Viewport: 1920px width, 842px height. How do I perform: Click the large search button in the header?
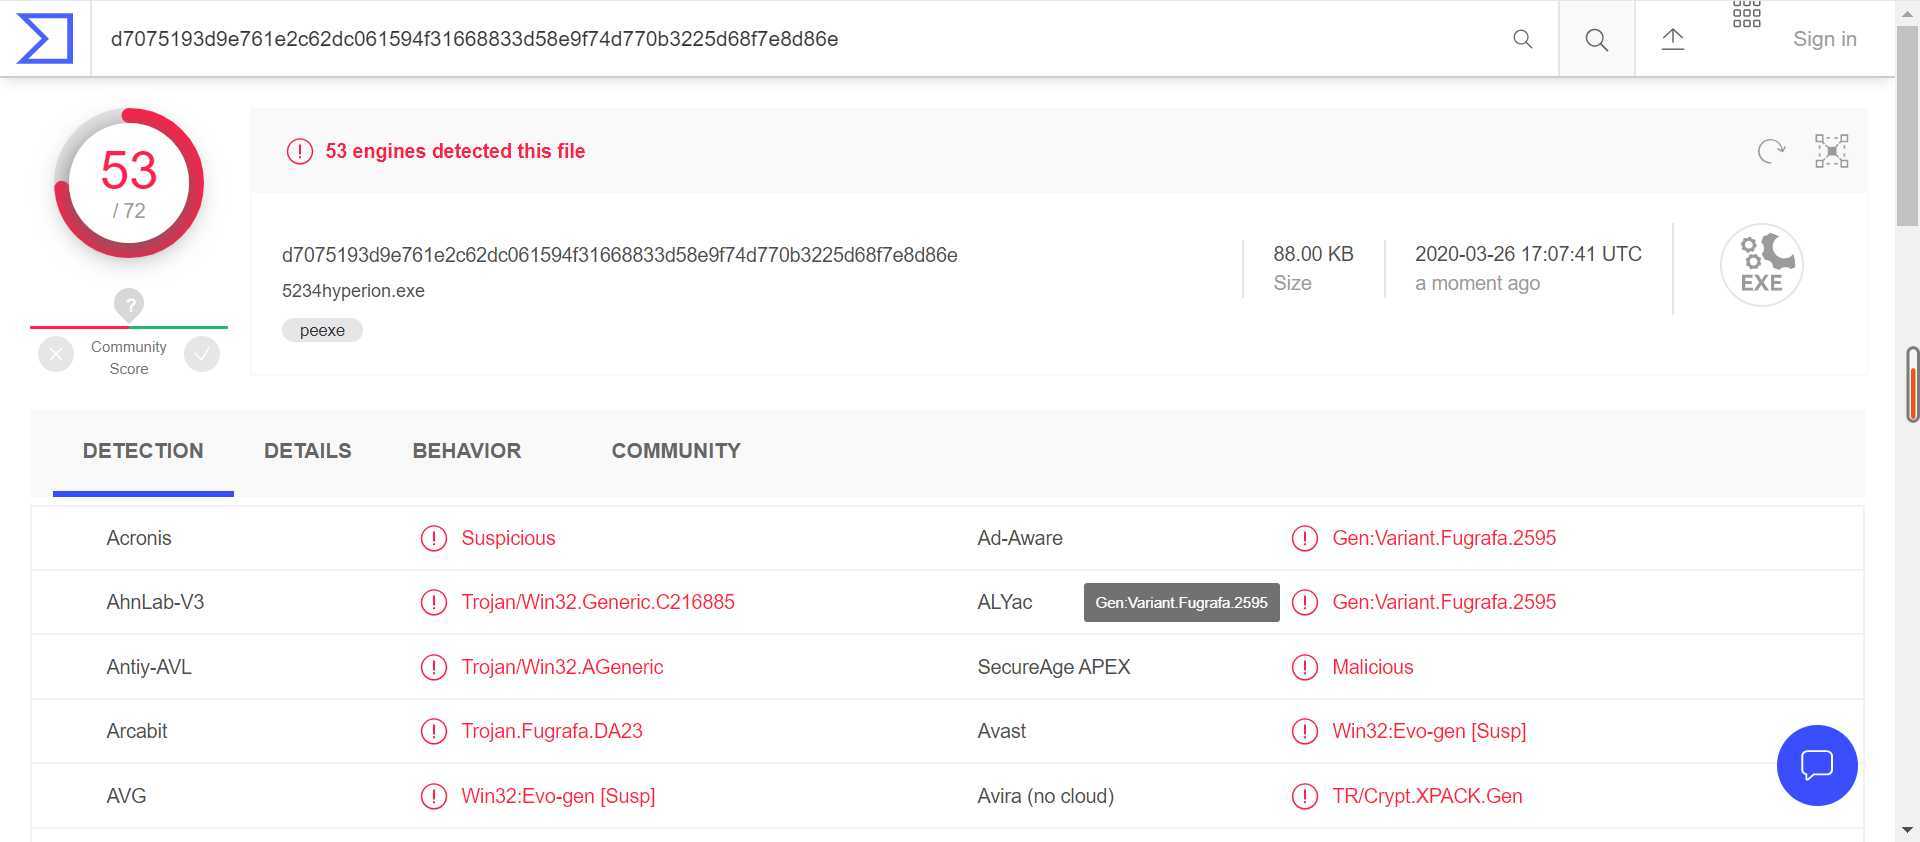[1596, 39]
